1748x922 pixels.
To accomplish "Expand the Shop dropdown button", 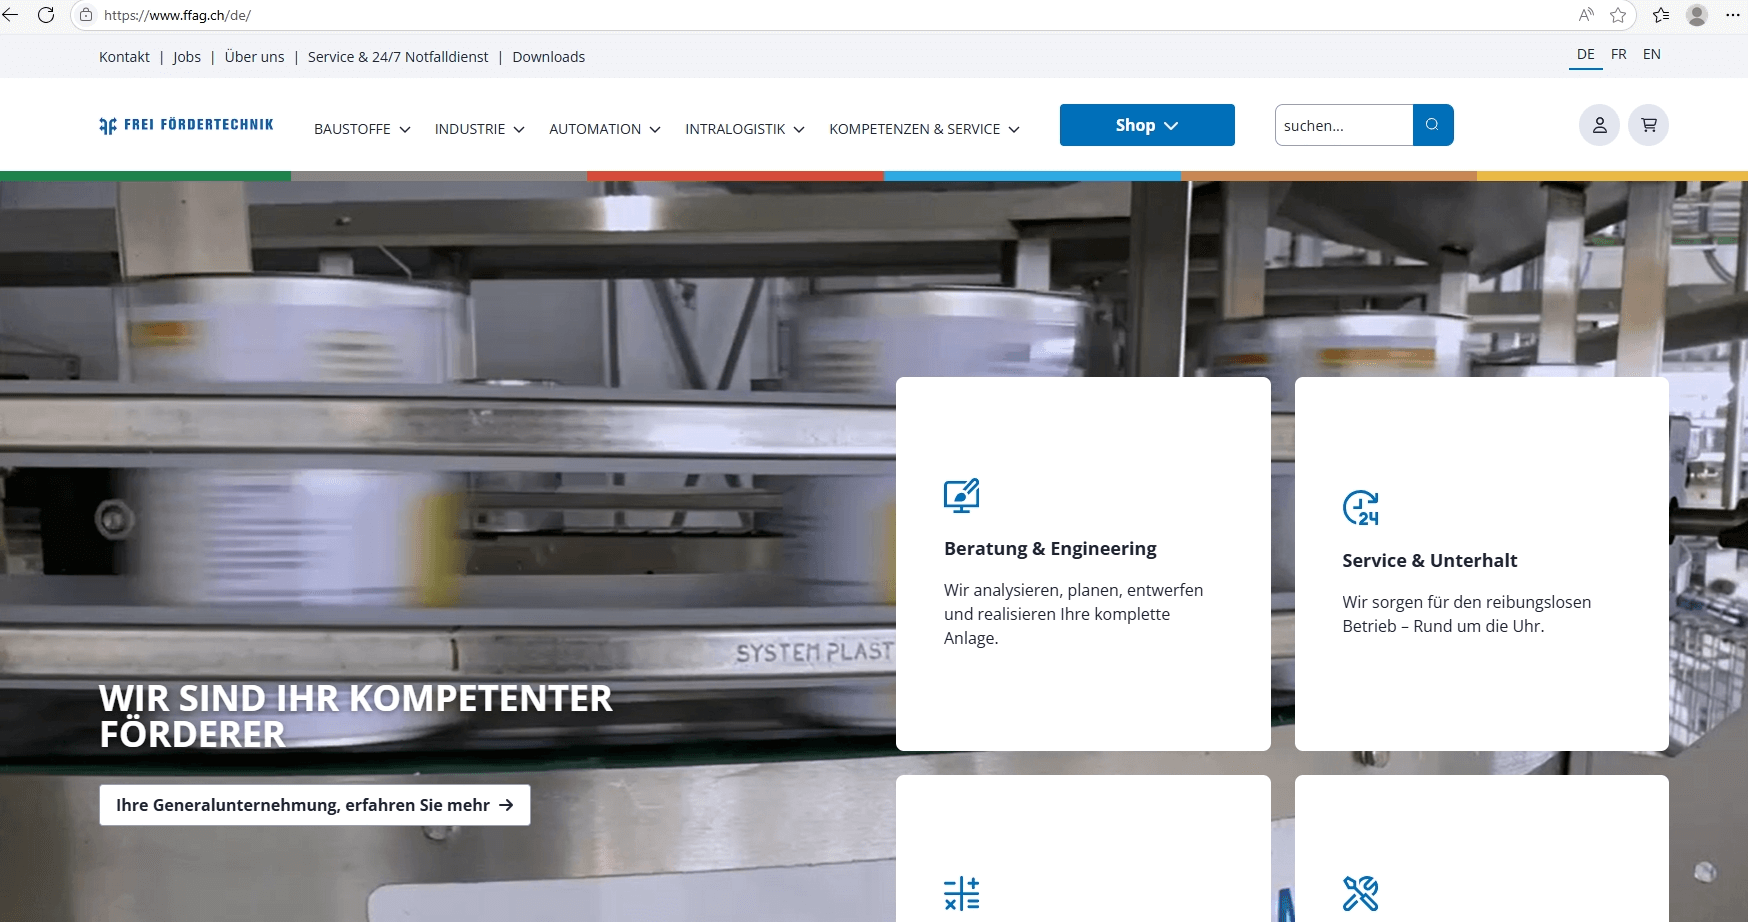I will tap(1146, 125).
